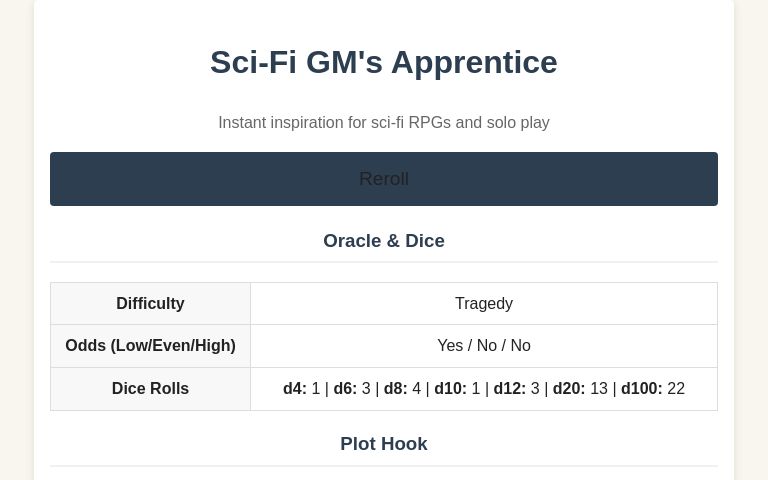The height and width of the screenshot is (480, 768).
Task: Click the d12 roll label
Action: tap(509, 388)
